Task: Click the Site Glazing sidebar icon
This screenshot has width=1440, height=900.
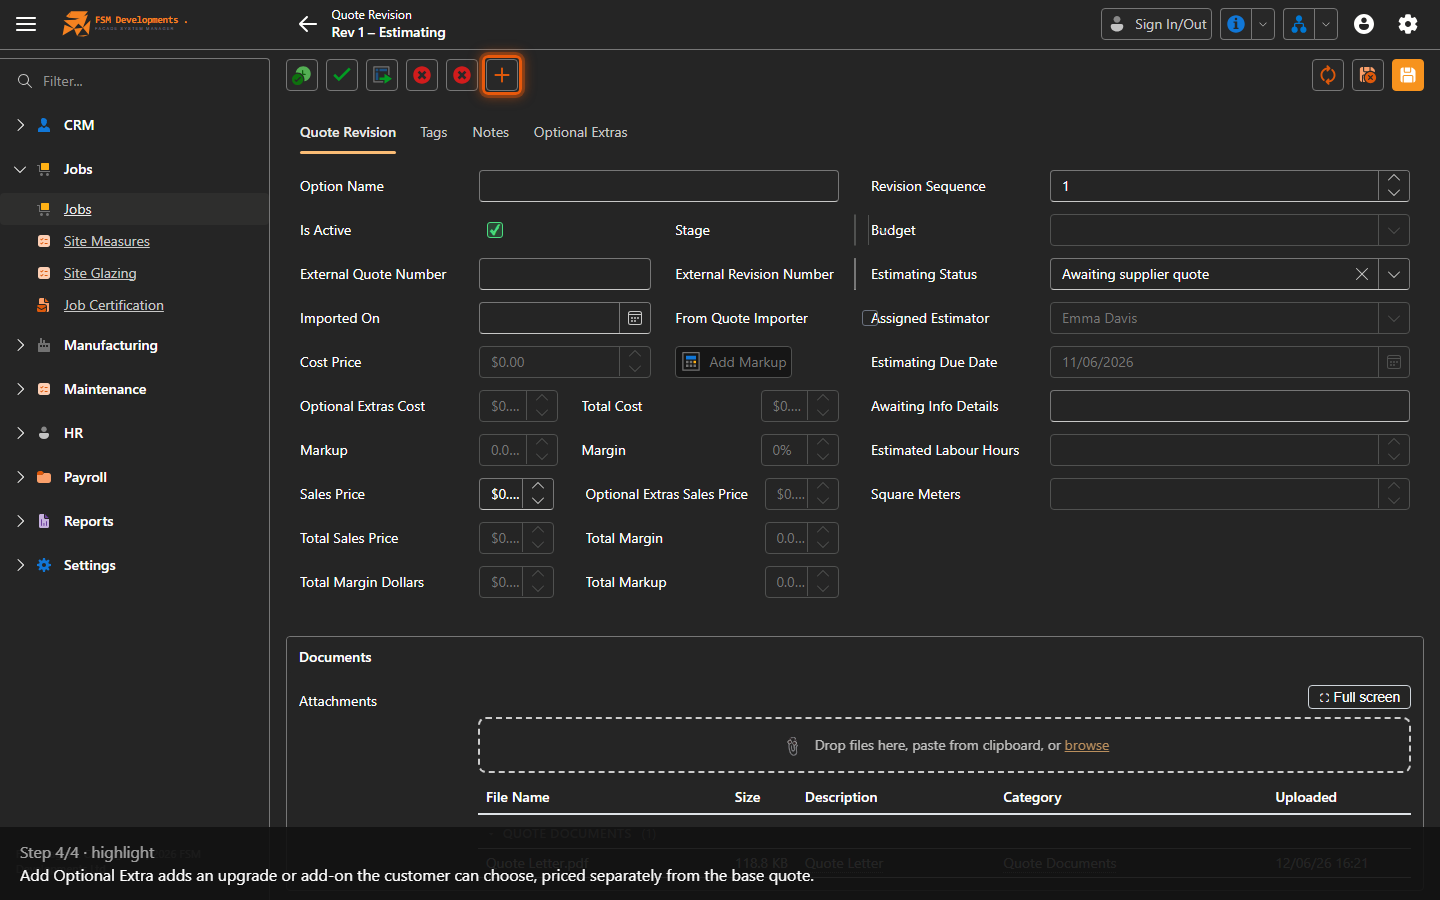Action: pos(44,273)
